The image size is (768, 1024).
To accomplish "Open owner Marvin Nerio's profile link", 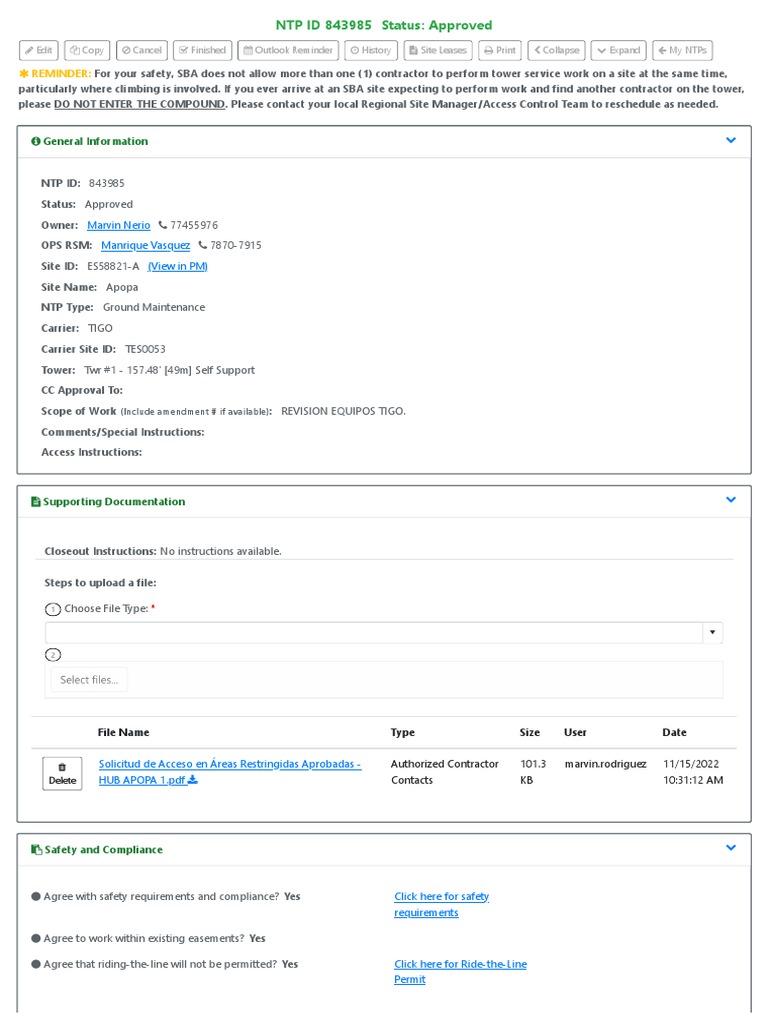I will pos(118,225).
